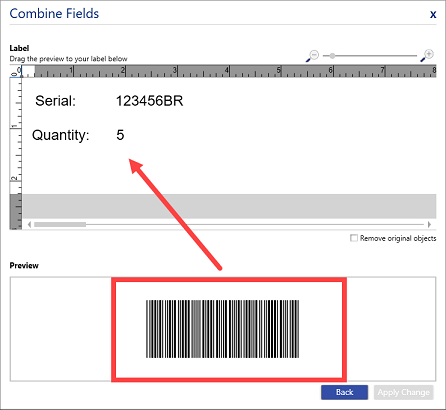Click the gray area below the label
The image size is (446, 410).
coord(229,206)
